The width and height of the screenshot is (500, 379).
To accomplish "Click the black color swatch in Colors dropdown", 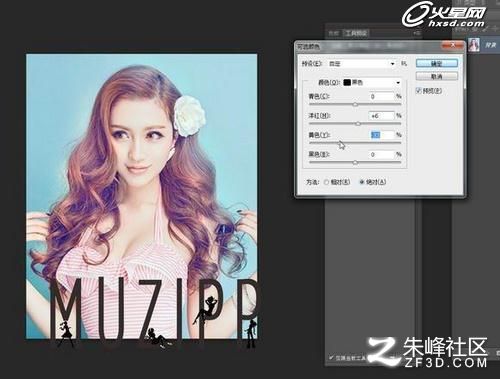I will coord(347,82).
